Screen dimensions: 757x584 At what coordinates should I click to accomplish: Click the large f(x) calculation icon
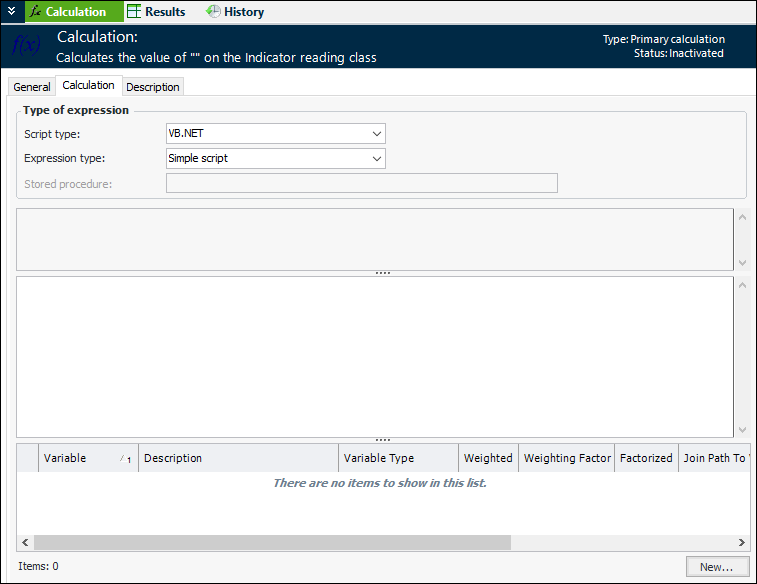26,46
